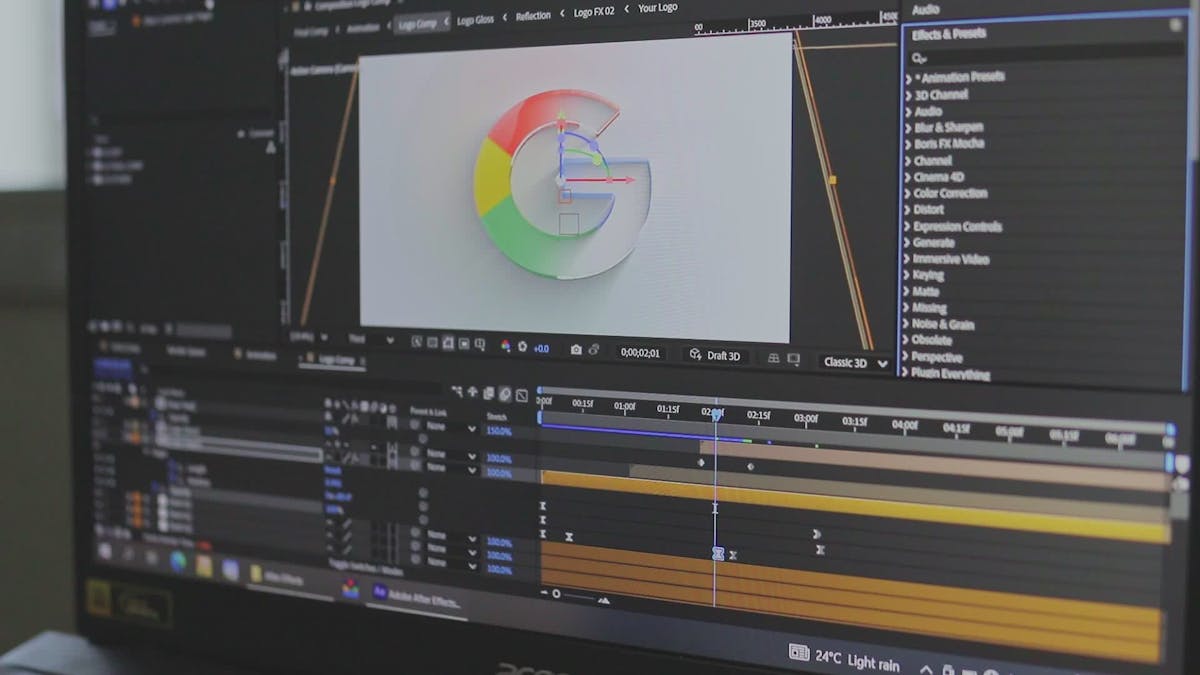Screen dimensions: 1200x675
Task: Expand the Animation Presets folder
Action: 957,77
